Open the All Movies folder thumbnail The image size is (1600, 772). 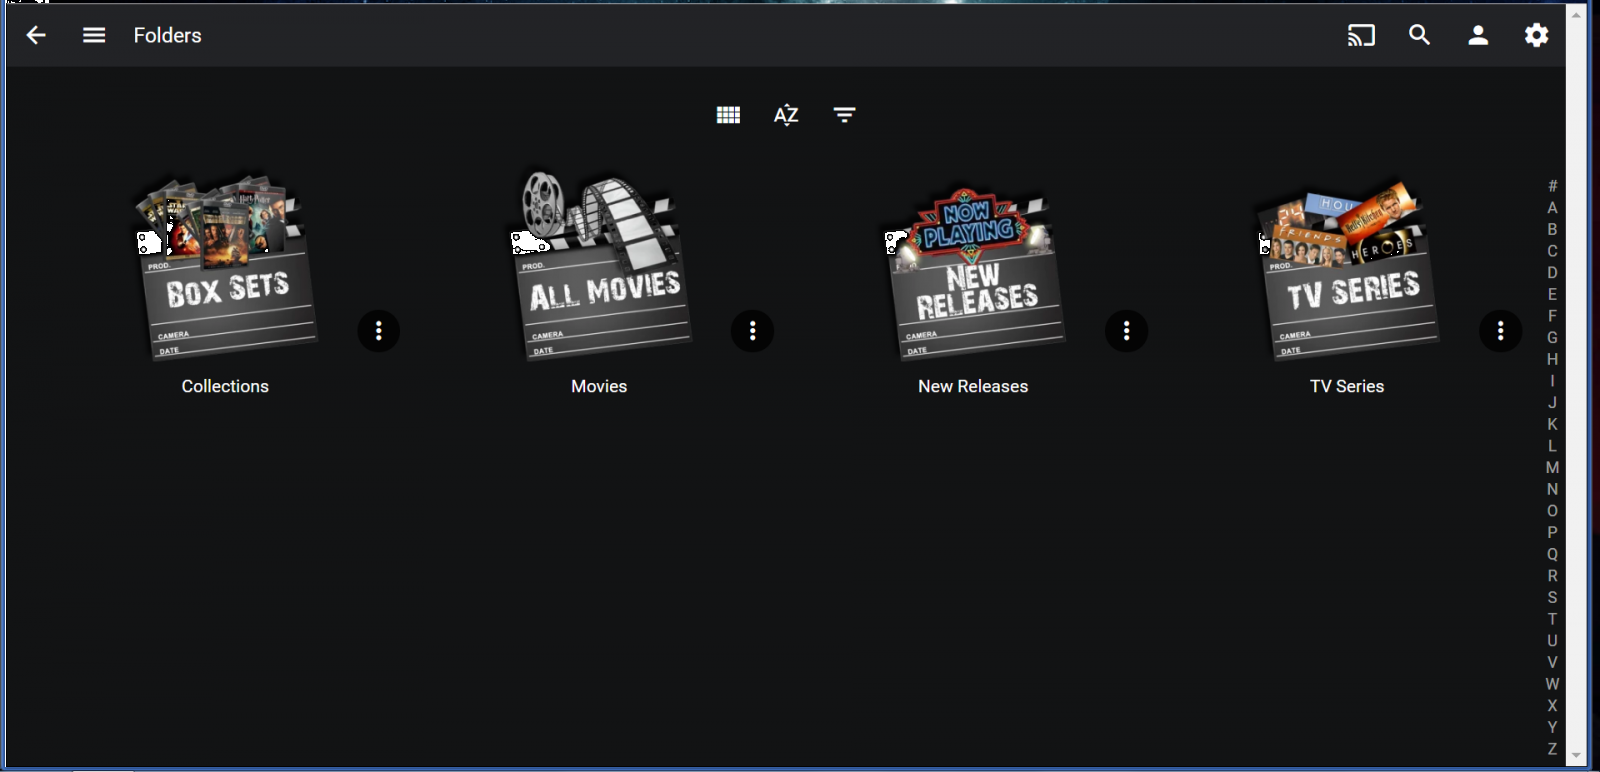tap(600, 265)
